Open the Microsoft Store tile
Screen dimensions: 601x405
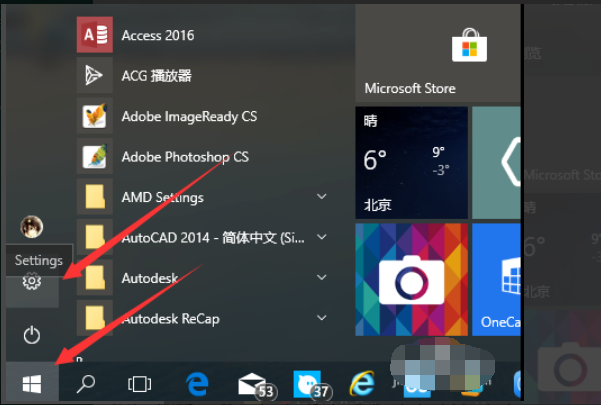point(438,53)
